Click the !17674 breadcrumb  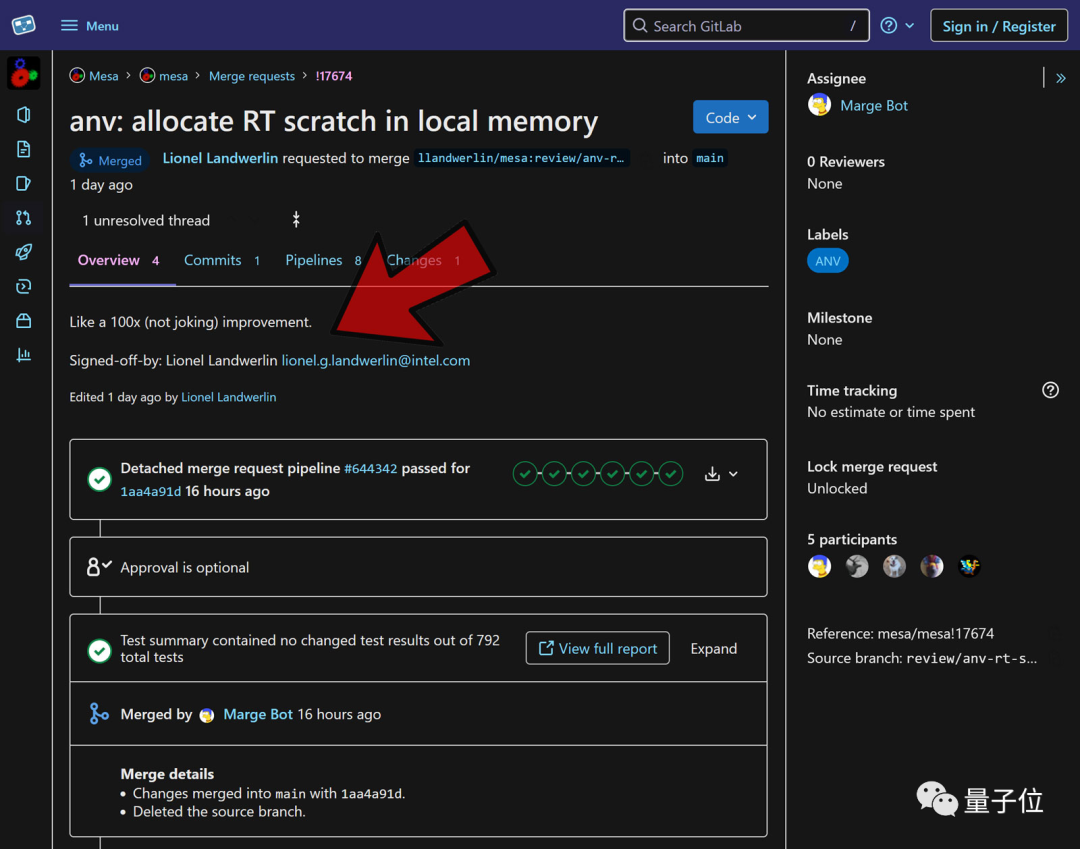(333, 76)
